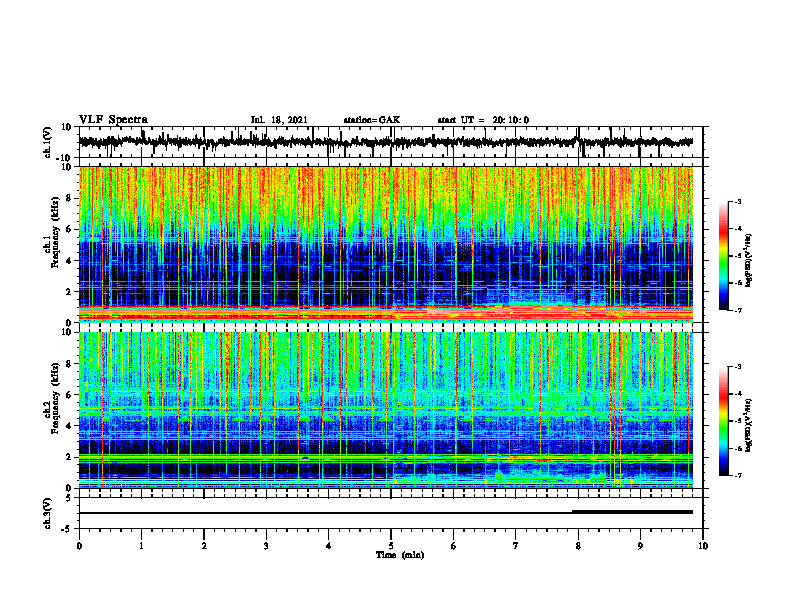Screen dimensions: 792x612
Task: Click the 10 minute tick label on time axis
Action: pos(703,546)
